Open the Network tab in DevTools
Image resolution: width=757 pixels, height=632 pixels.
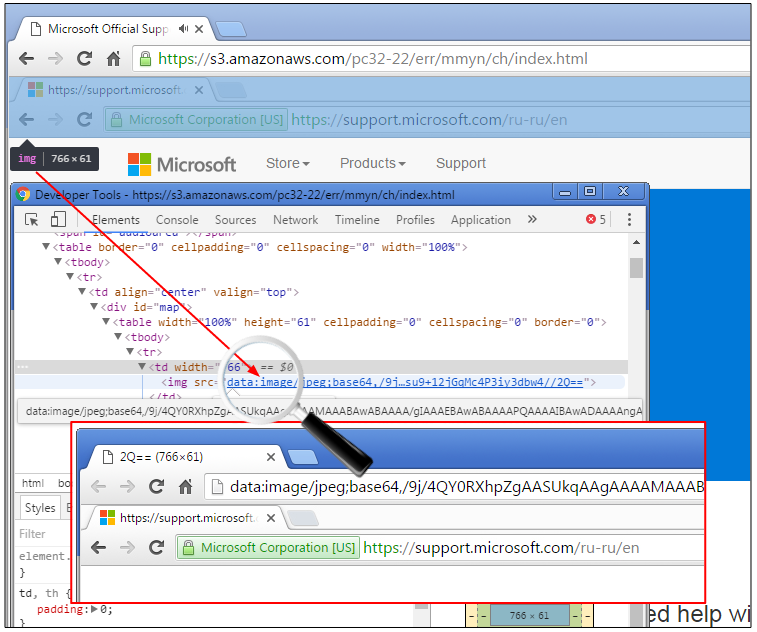pyautogui.click(x=295, y=220)
